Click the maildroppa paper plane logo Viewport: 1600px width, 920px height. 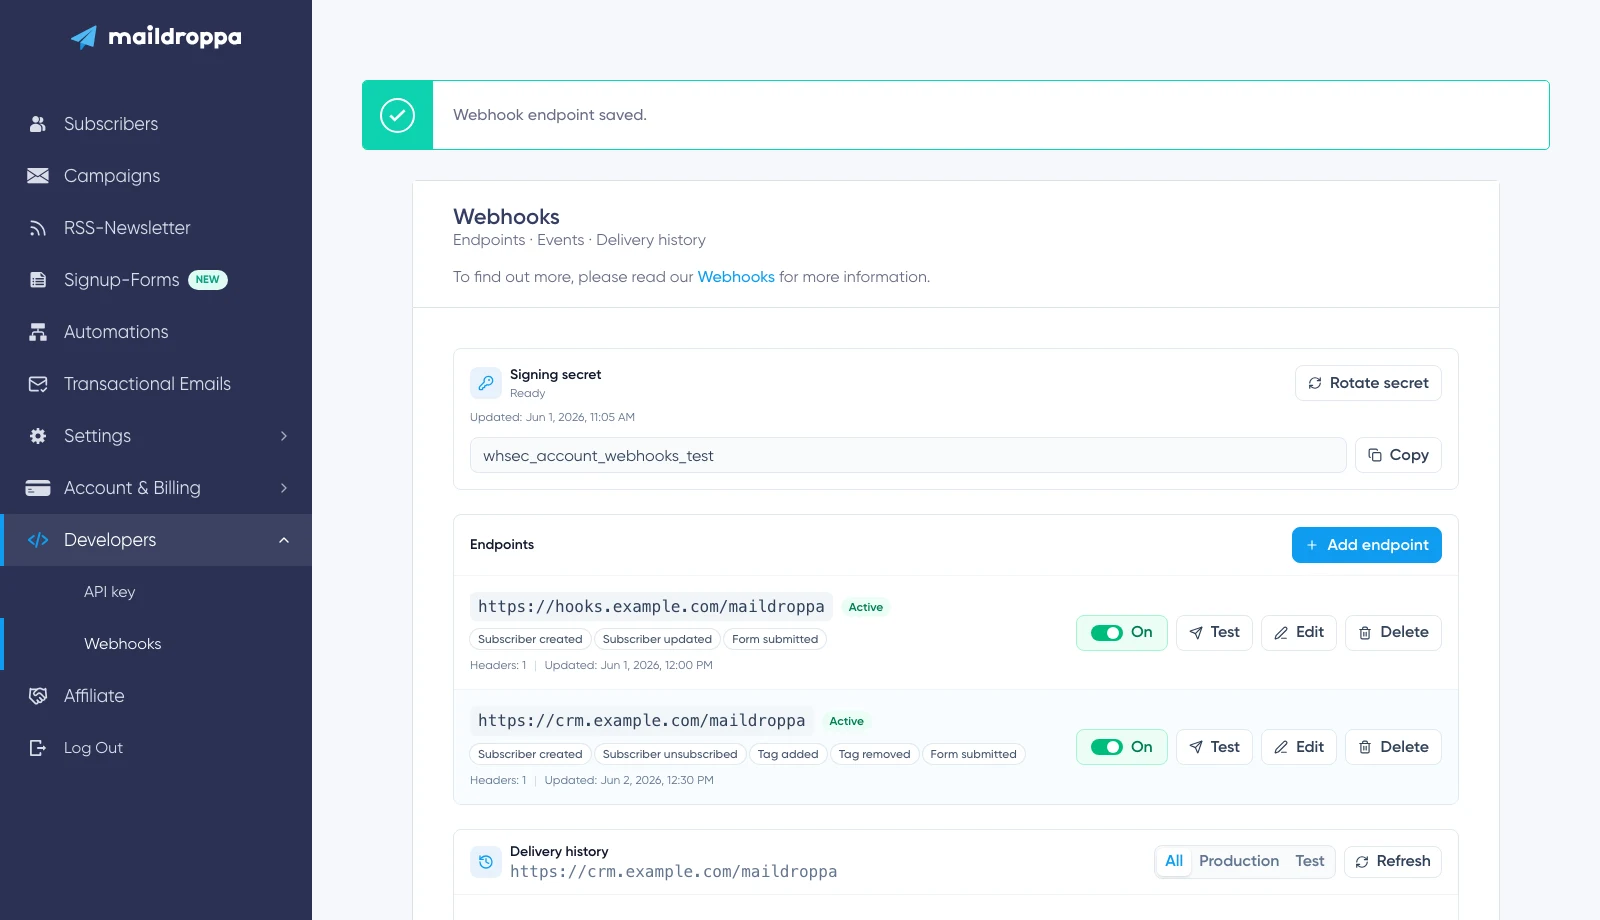pyautogui.click(x=84, y=37)
